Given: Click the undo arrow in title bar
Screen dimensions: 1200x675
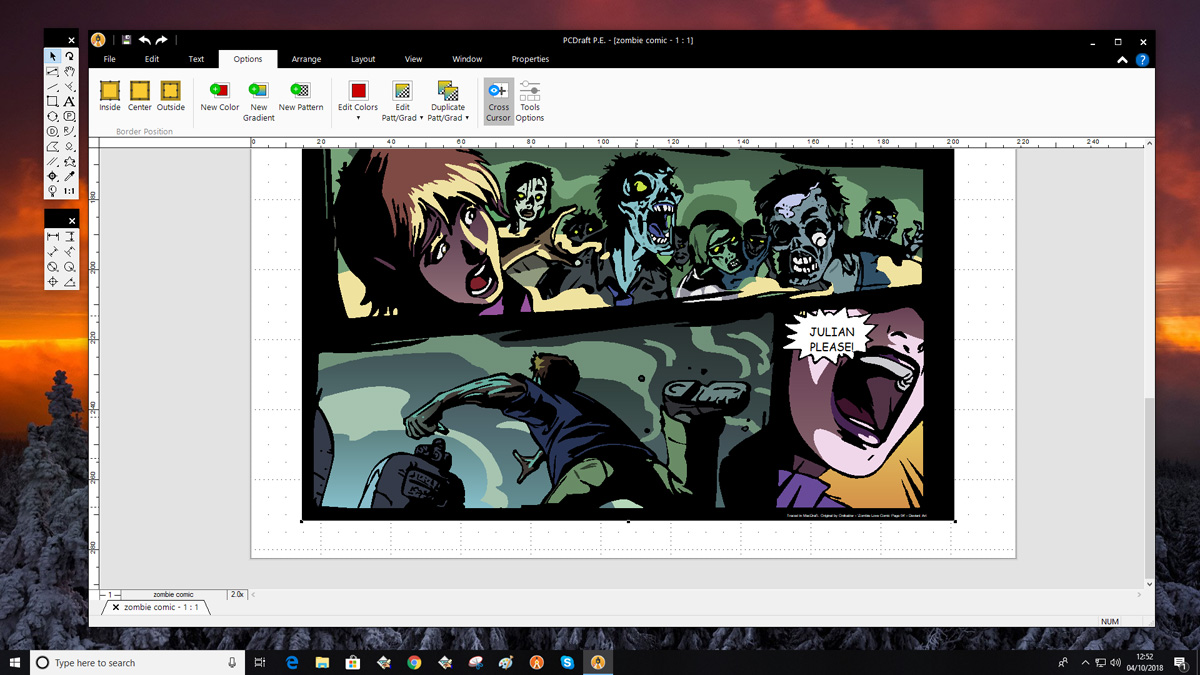Looking at the screenshot, I should [x=145, y=40].
